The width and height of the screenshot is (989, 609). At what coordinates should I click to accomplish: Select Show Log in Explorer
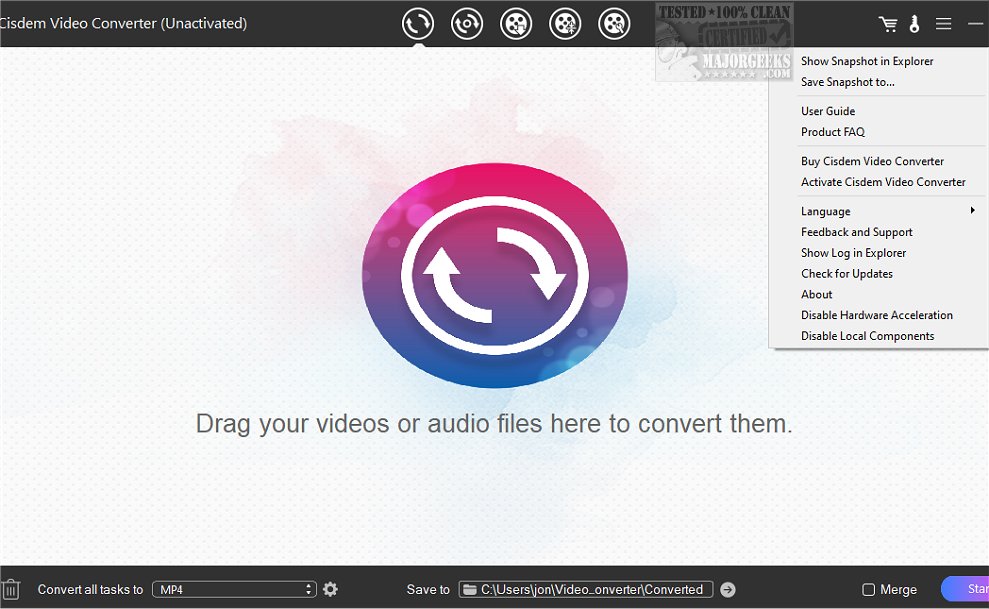(x=853, y=253)
